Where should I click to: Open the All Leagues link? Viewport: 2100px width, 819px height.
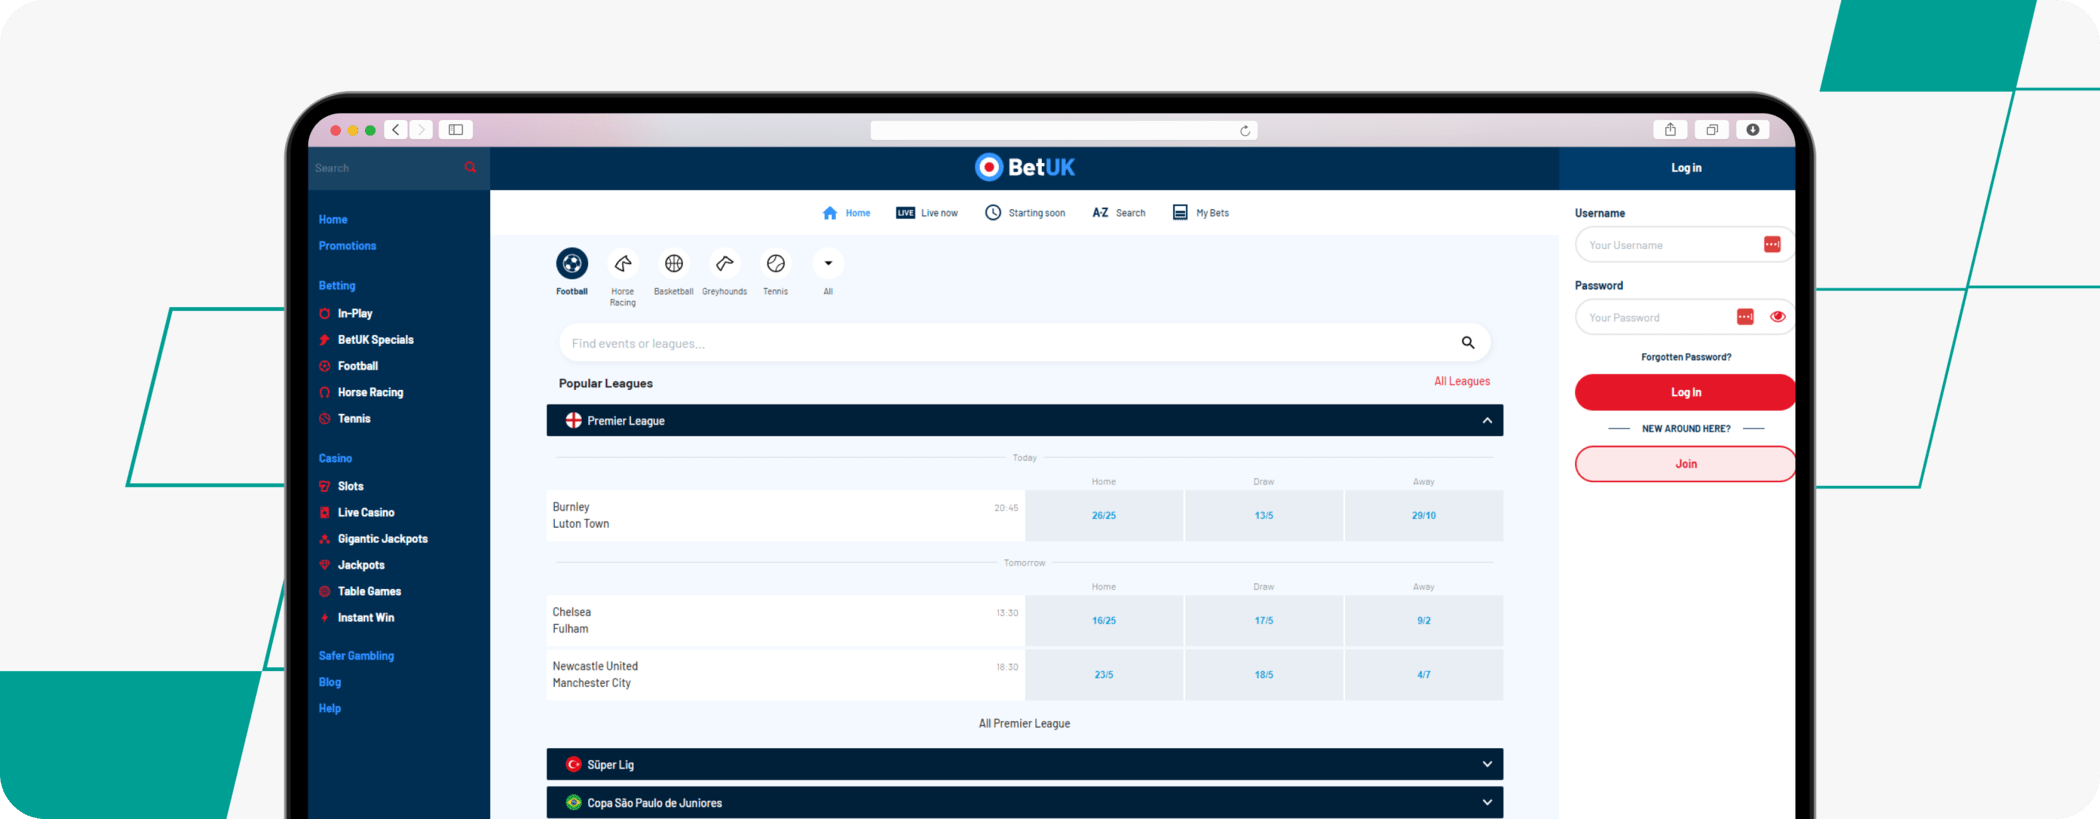pos(1462,381)
